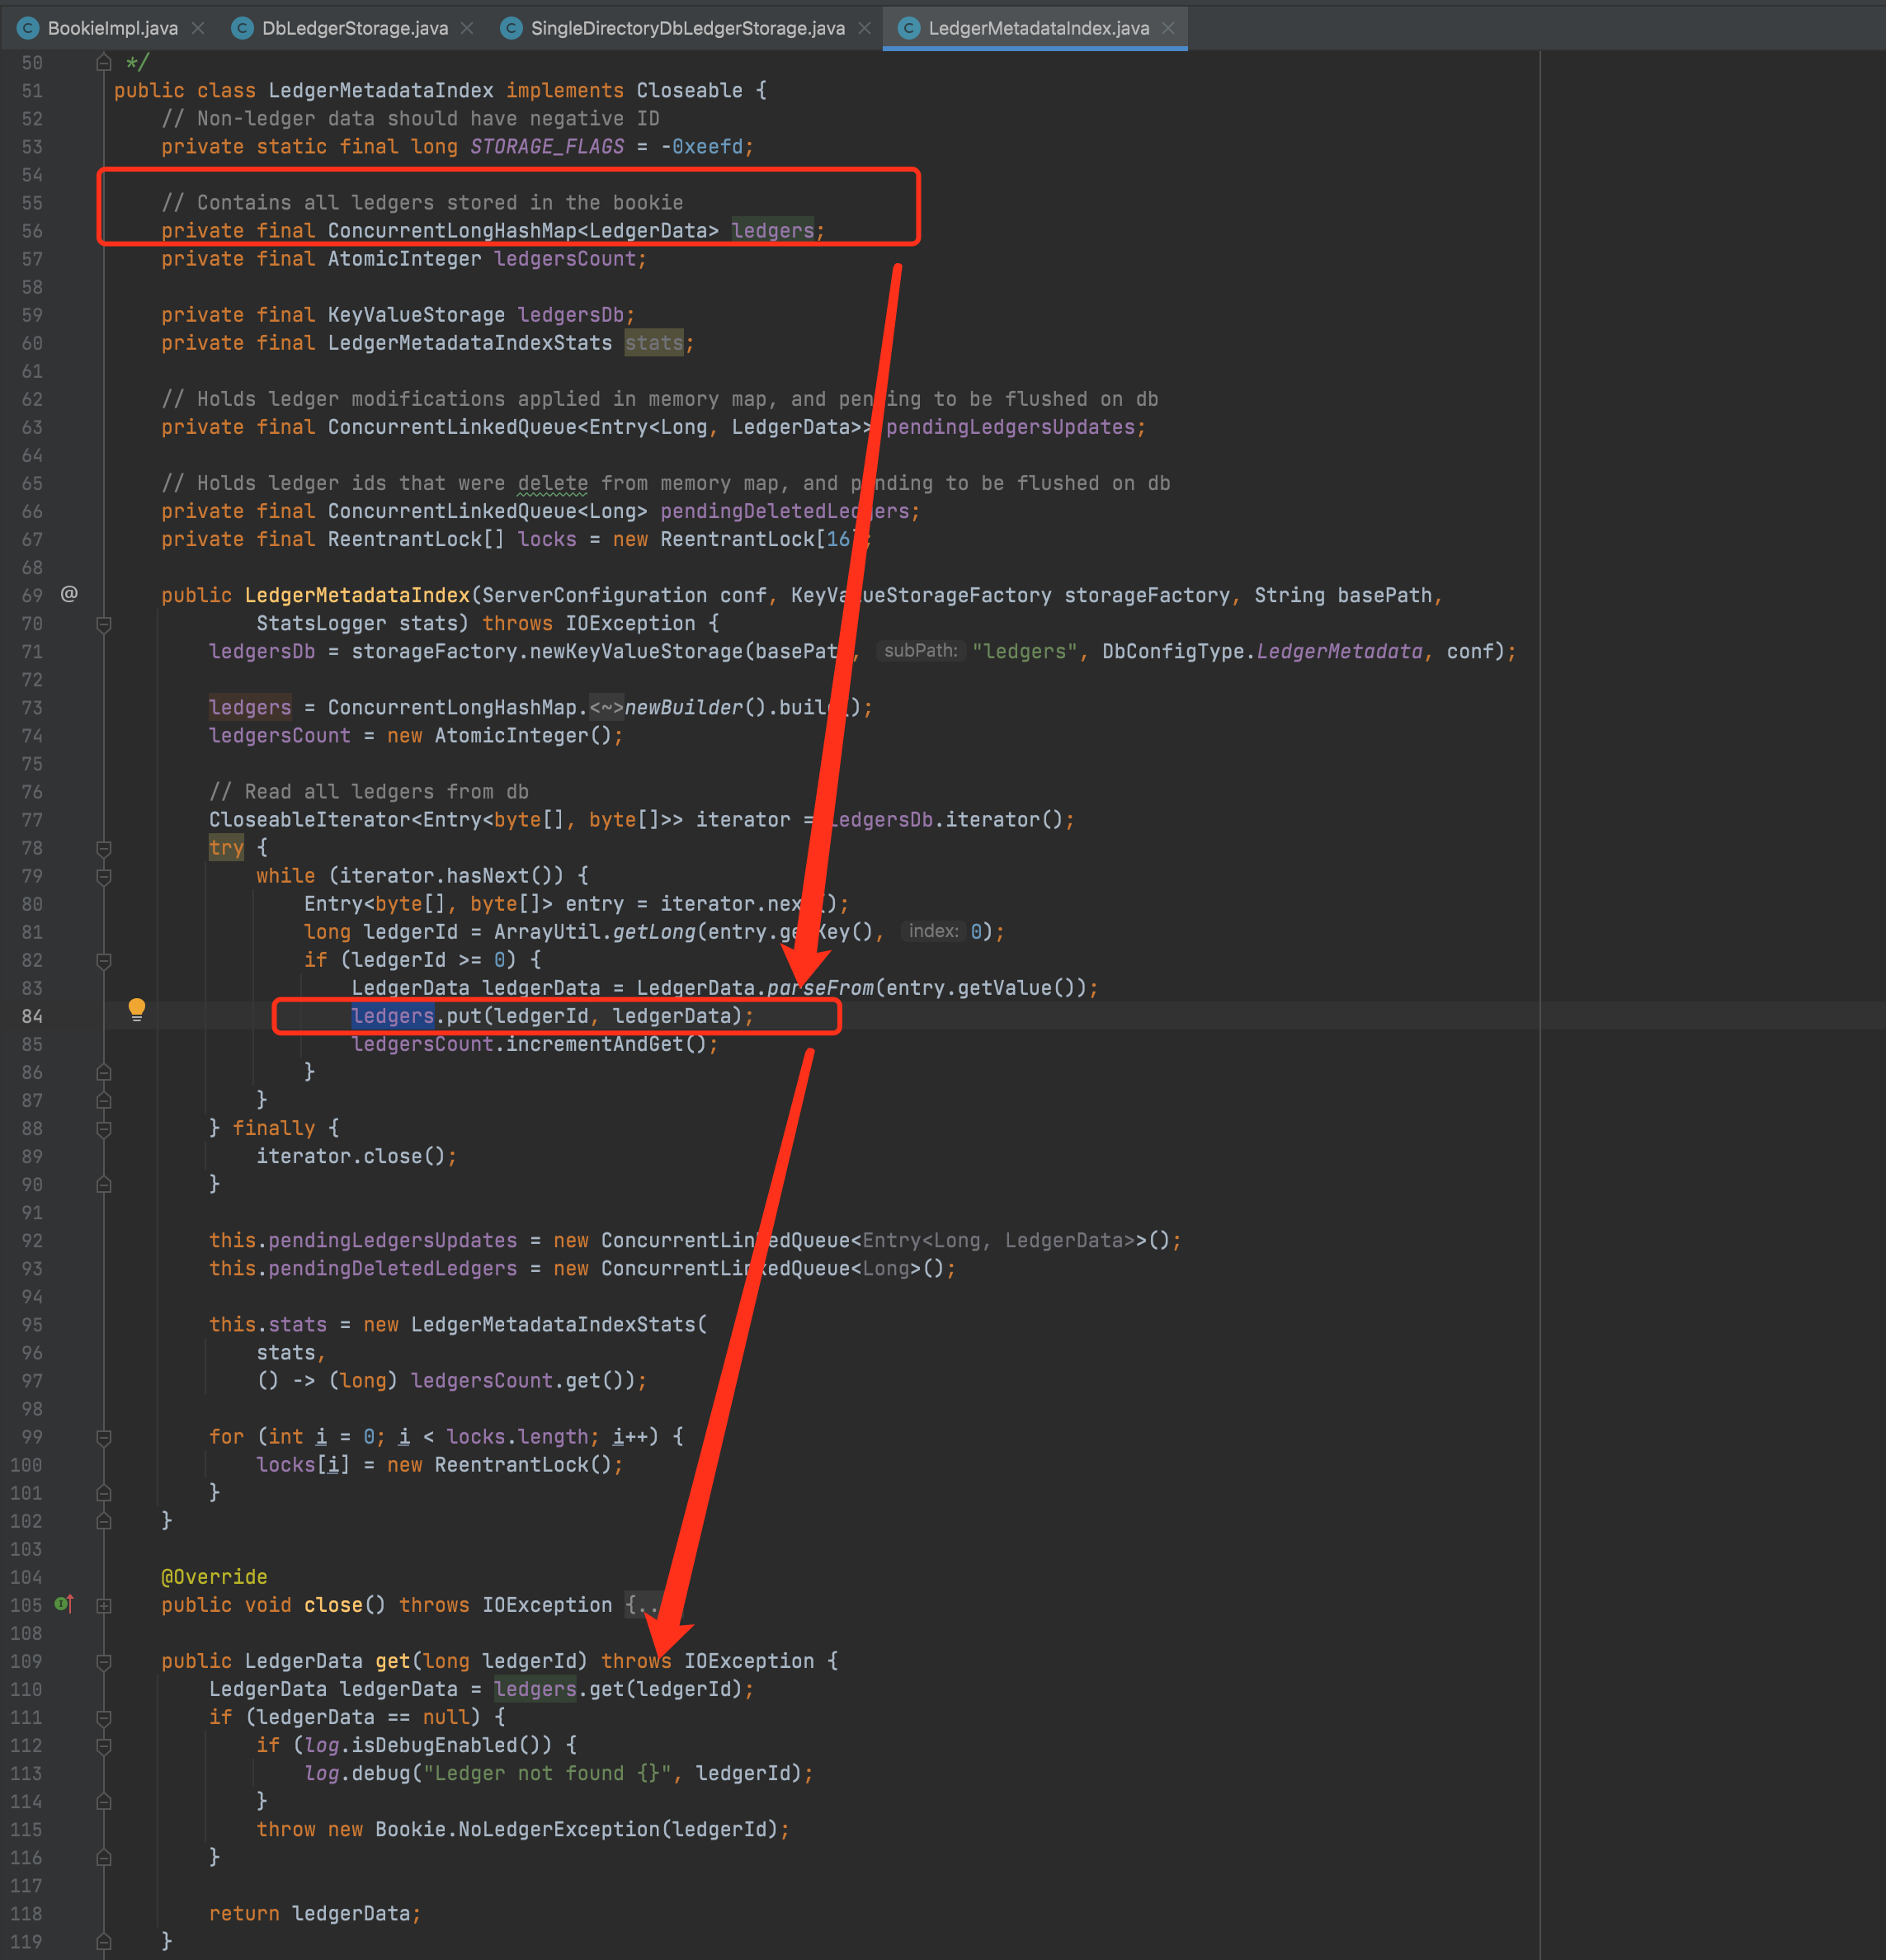Close the BookieImpl.java tab
This screenshot has height=1960, width=1886.
(x=198, y=28)
